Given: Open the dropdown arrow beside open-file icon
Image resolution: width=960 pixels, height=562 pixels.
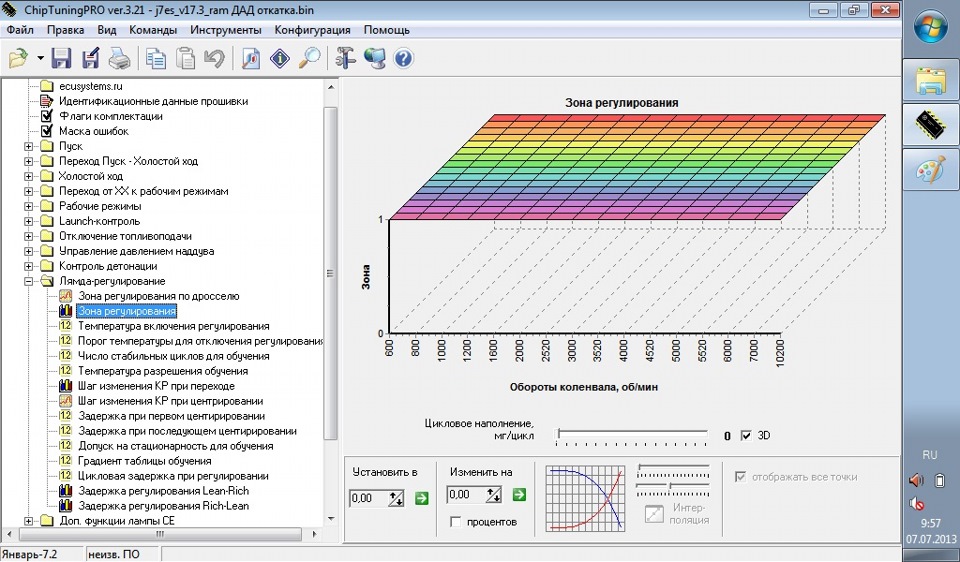Looking at the screenshot, I should (40, 59).
